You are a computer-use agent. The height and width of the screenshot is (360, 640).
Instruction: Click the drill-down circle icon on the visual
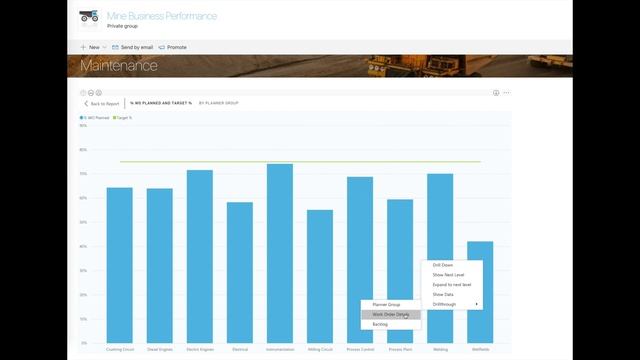tap(91, 93)
